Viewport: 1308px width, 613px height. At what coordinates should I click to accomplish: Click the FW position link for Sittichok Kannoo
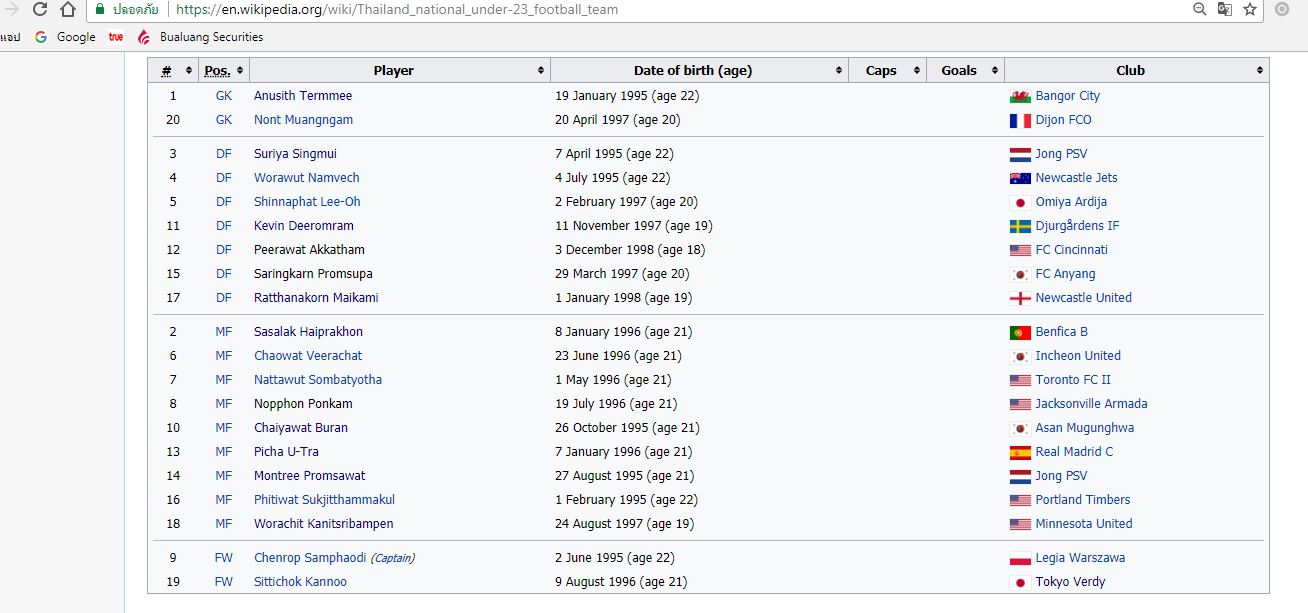click(223, 582)
